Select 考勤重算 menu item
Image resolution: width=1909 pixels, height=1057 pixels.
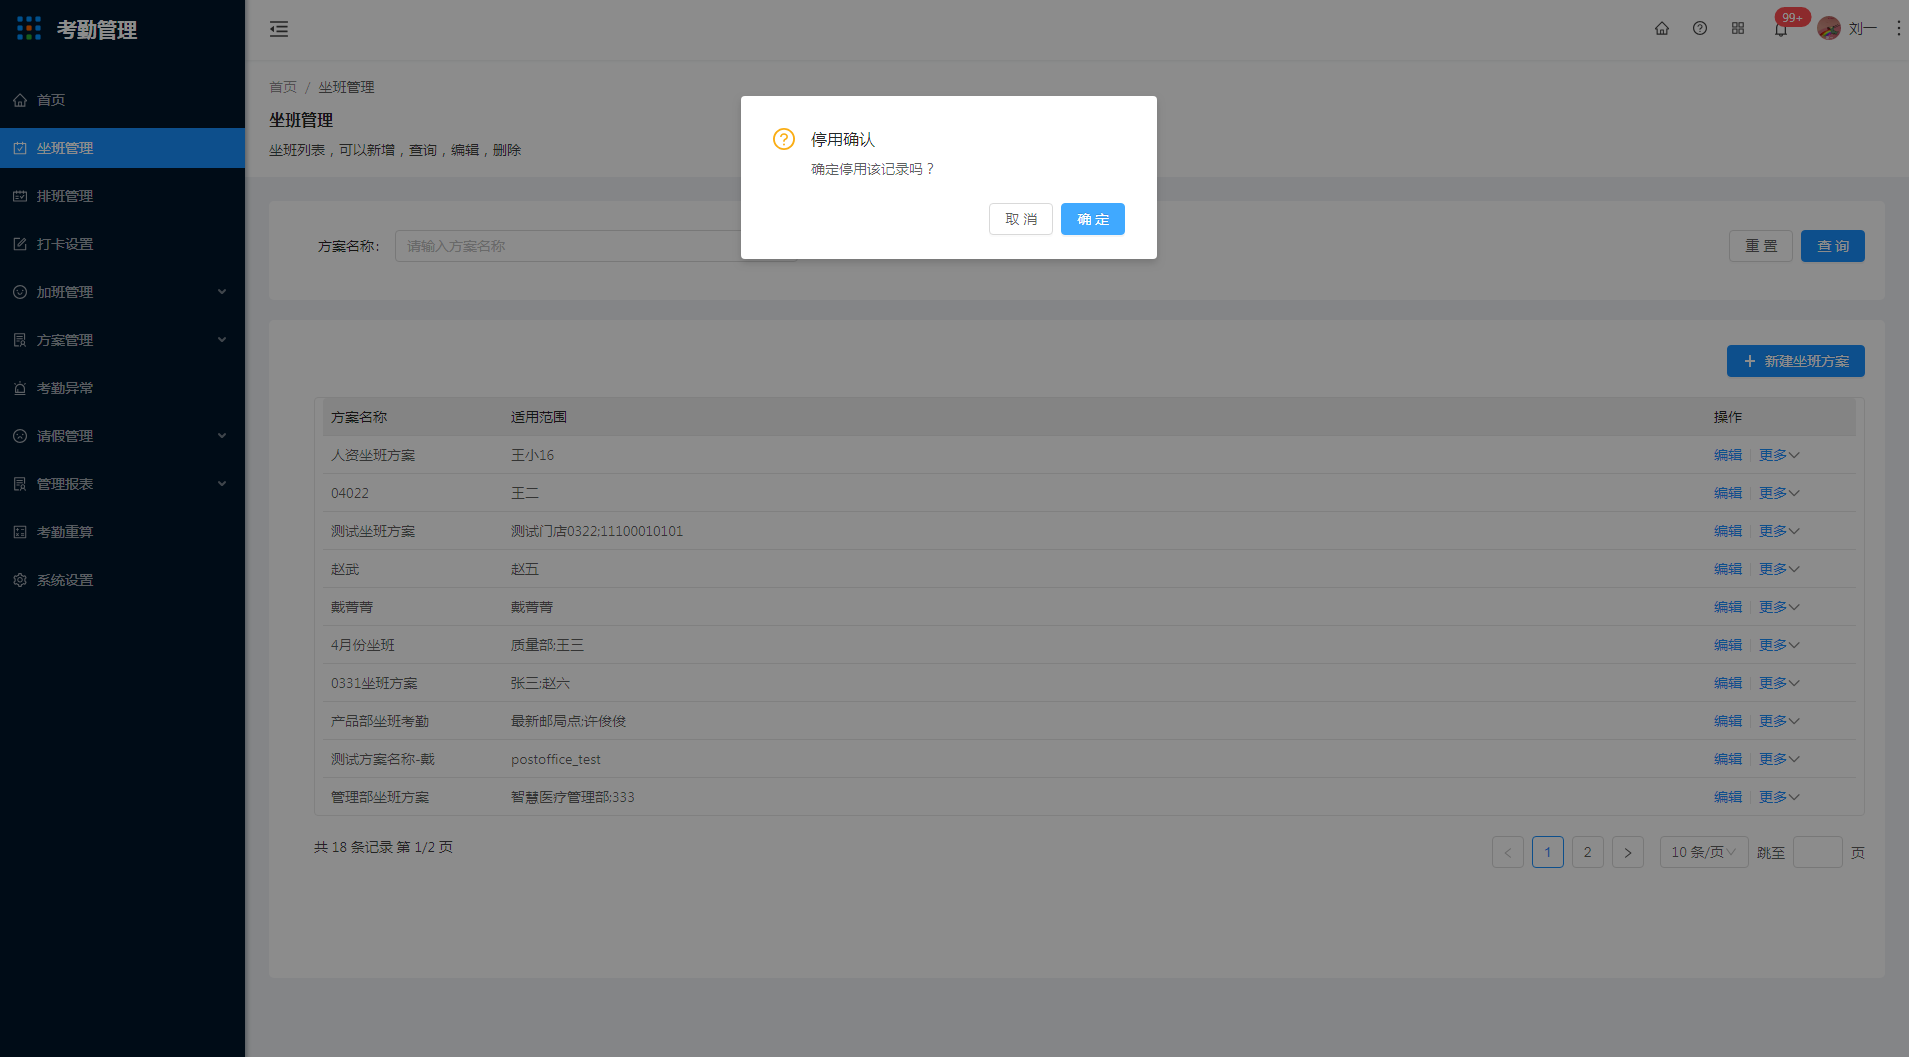tap(122, 532)
